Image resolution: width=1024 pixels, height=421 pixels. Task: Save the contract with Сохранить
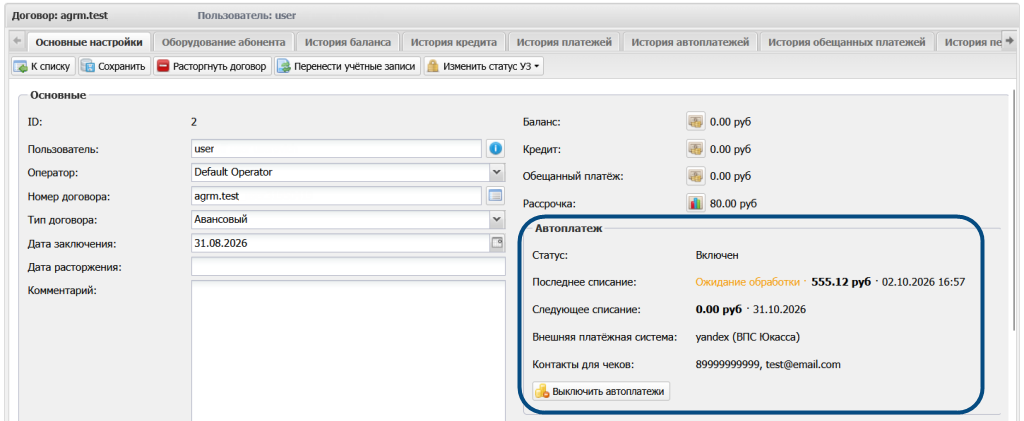[115, 67]
